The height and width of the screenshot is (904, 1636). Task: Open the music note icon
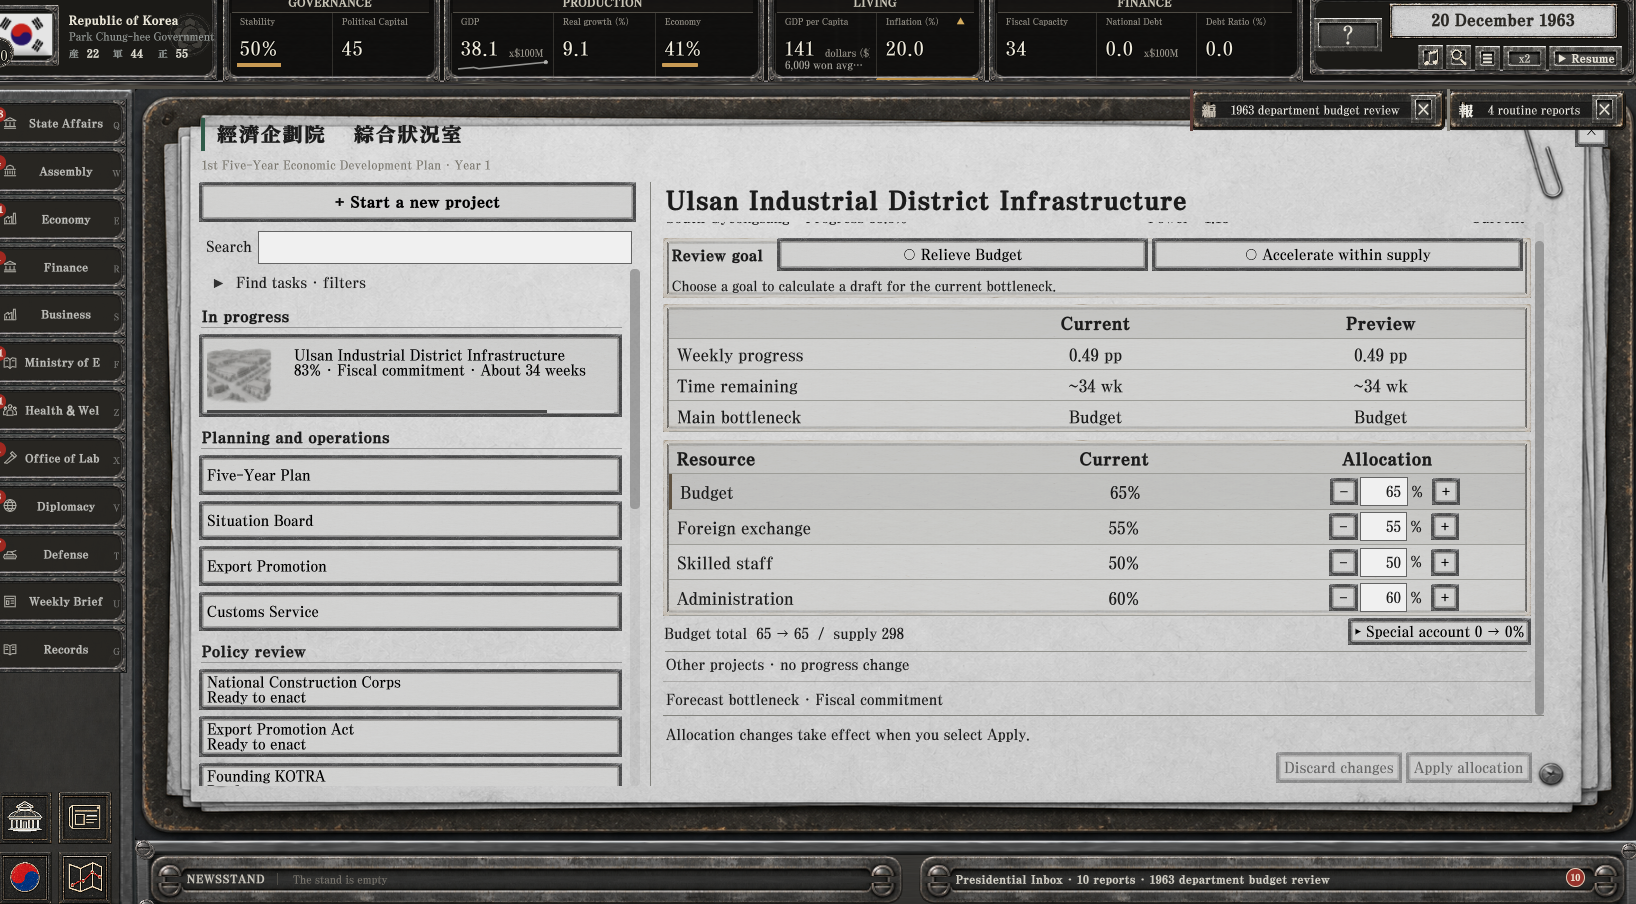[1431, 58]
